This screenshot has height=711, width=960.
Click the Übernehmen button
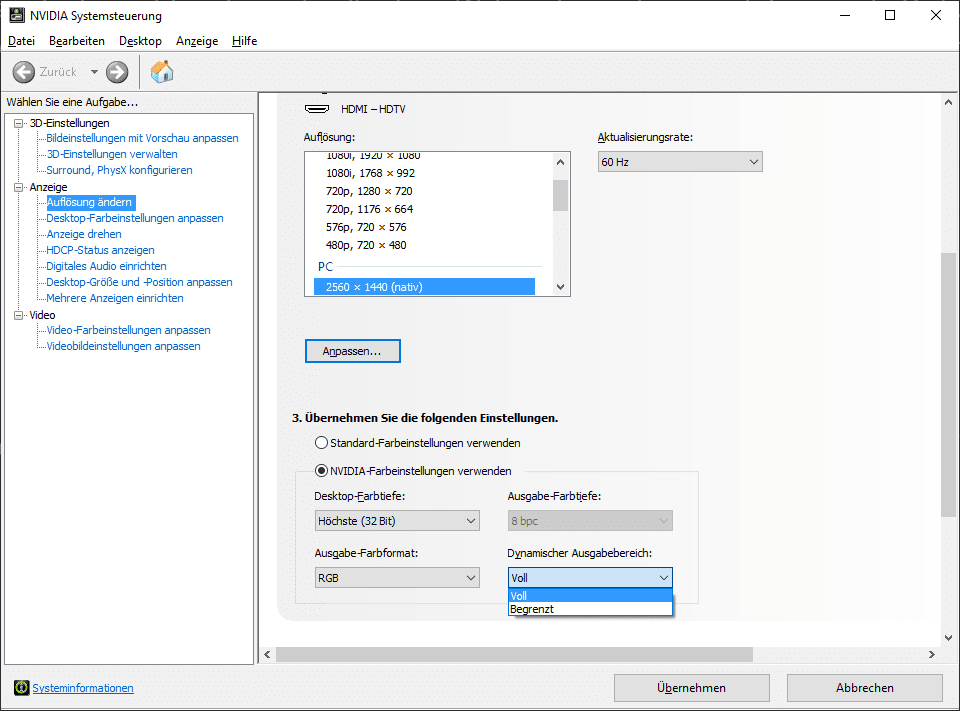click(x=692, y=688)
